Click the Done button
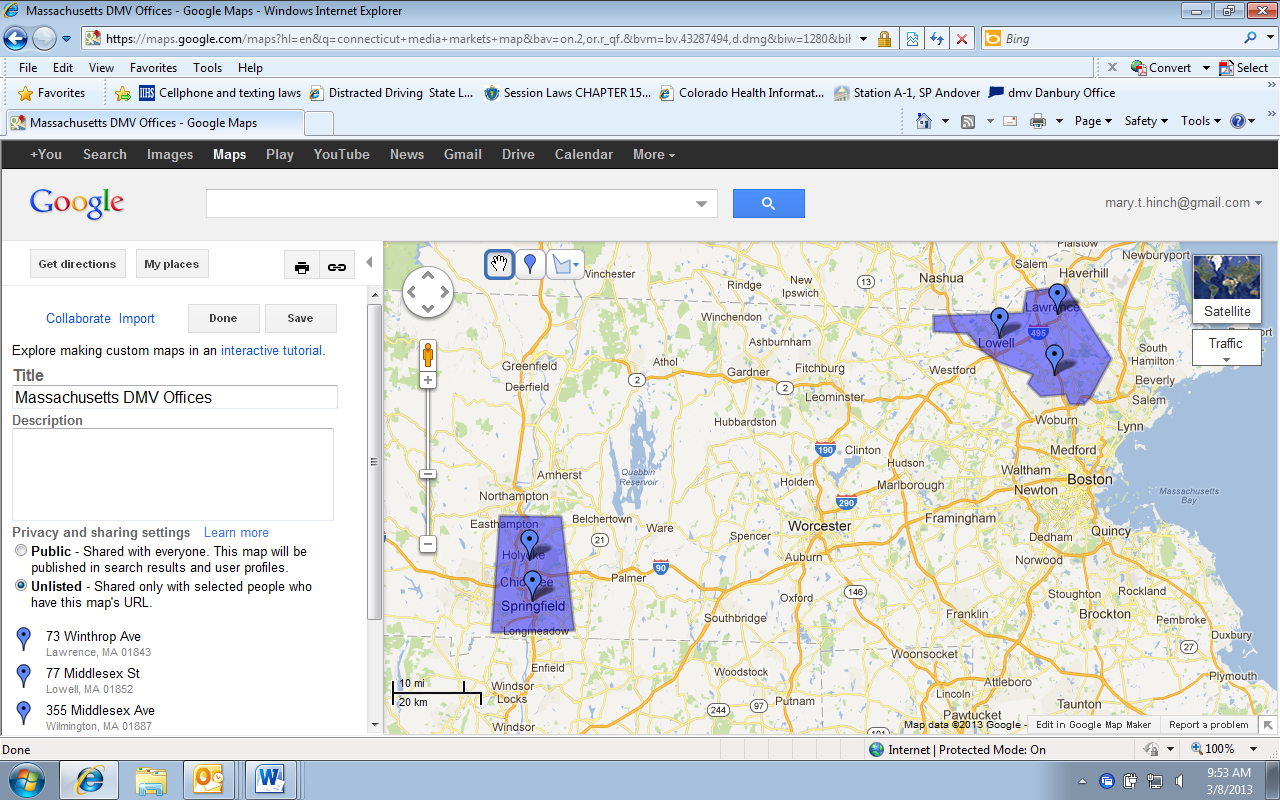This screenshot has height=800, width=1280. (223, 318)
